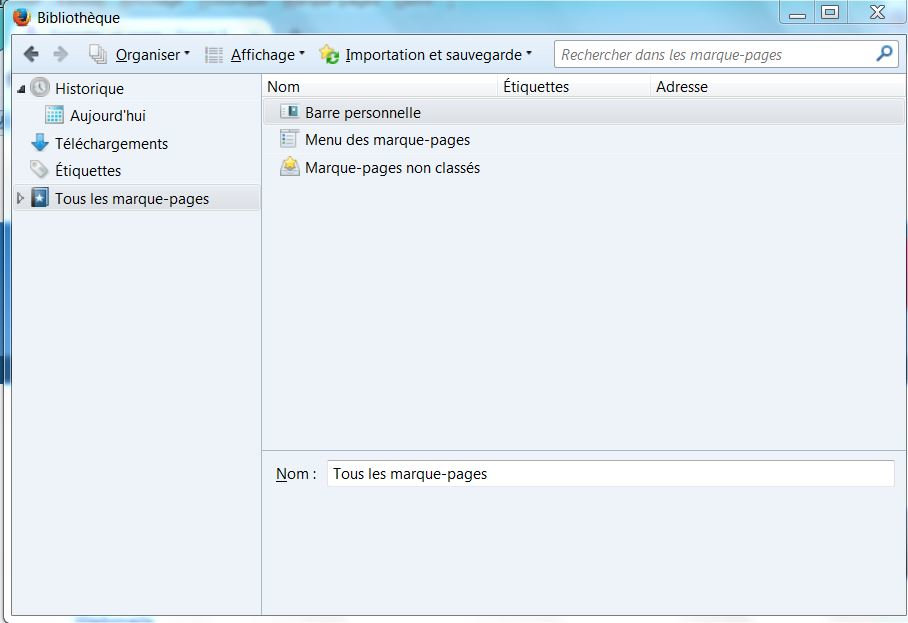Screen dimensions: 908x623
Task: Click the Historique clock icon
Action: pos(40,87)
